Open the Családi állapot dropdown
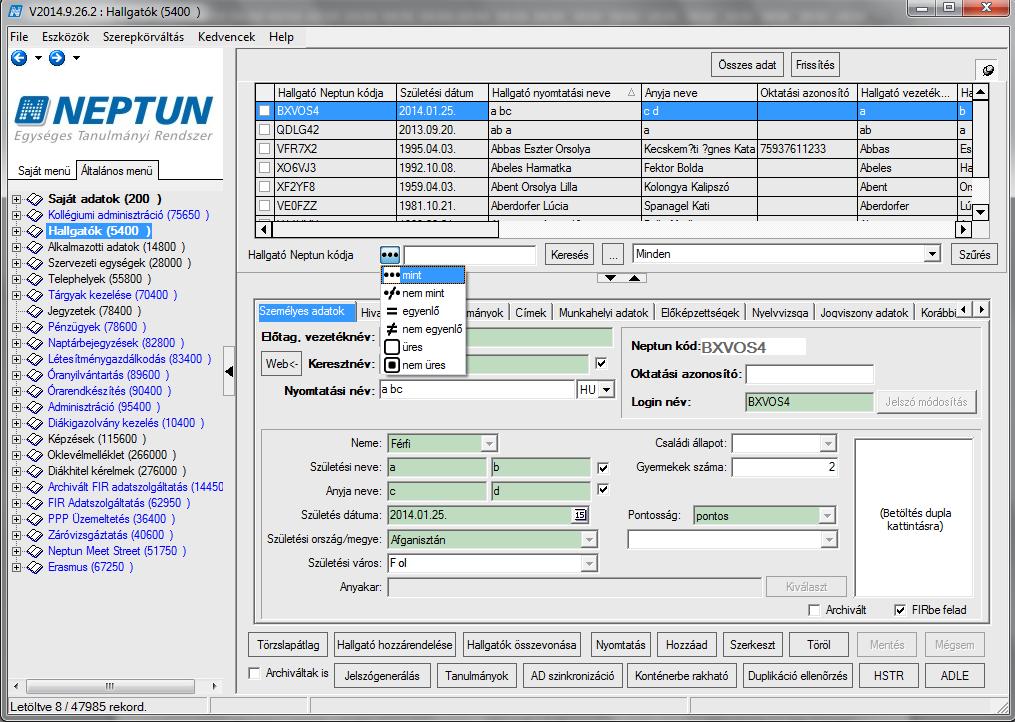Image resolution: width=1015 pixels, height=722 pixels. (828, 444)
